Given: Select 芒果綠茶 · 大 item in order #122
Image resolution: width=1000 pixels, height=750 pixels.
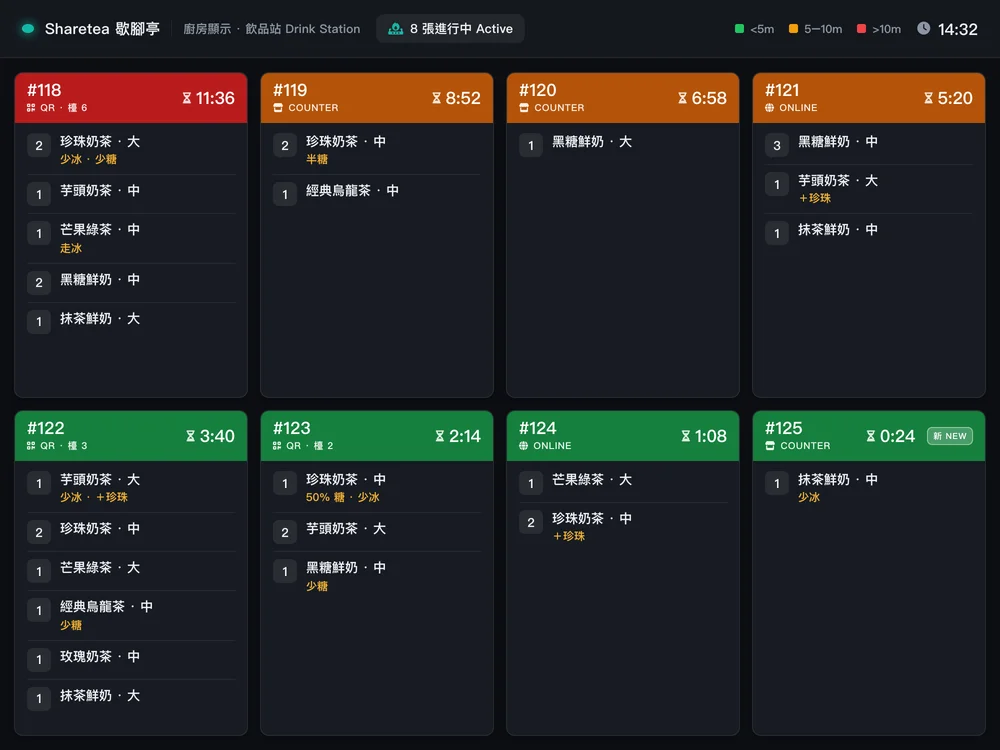Looking at the screenshot, I should point(131,570).
